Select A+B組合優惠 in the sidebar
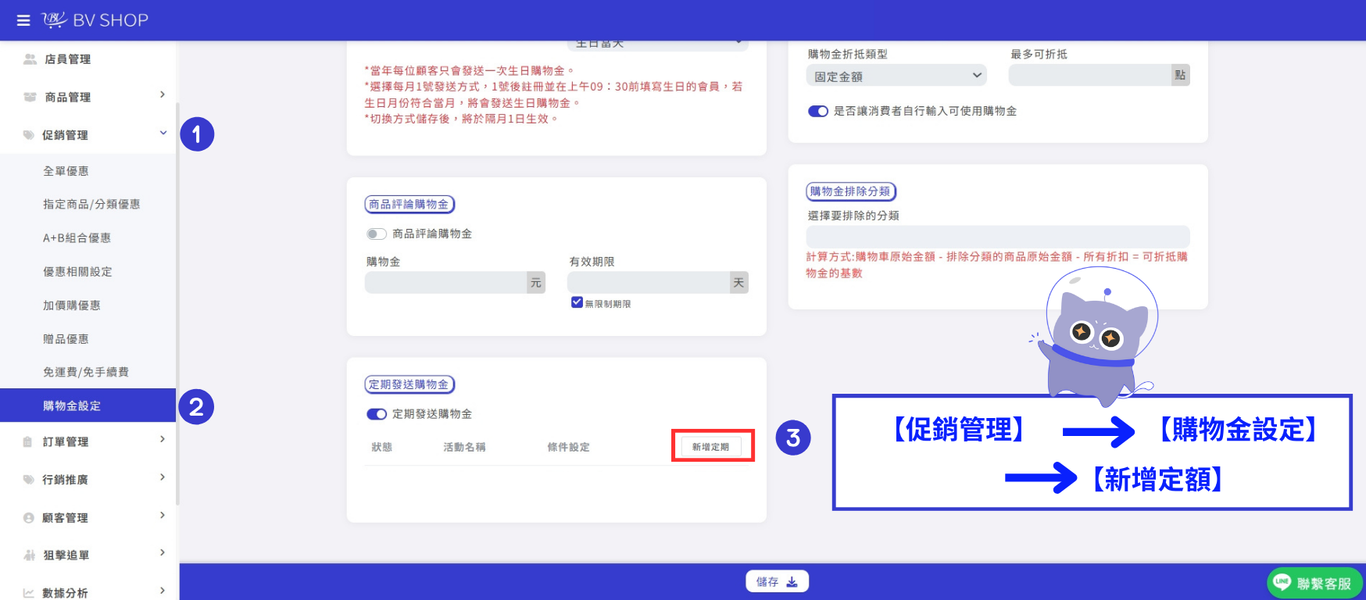1366x600 pixels. pos(77,238)
